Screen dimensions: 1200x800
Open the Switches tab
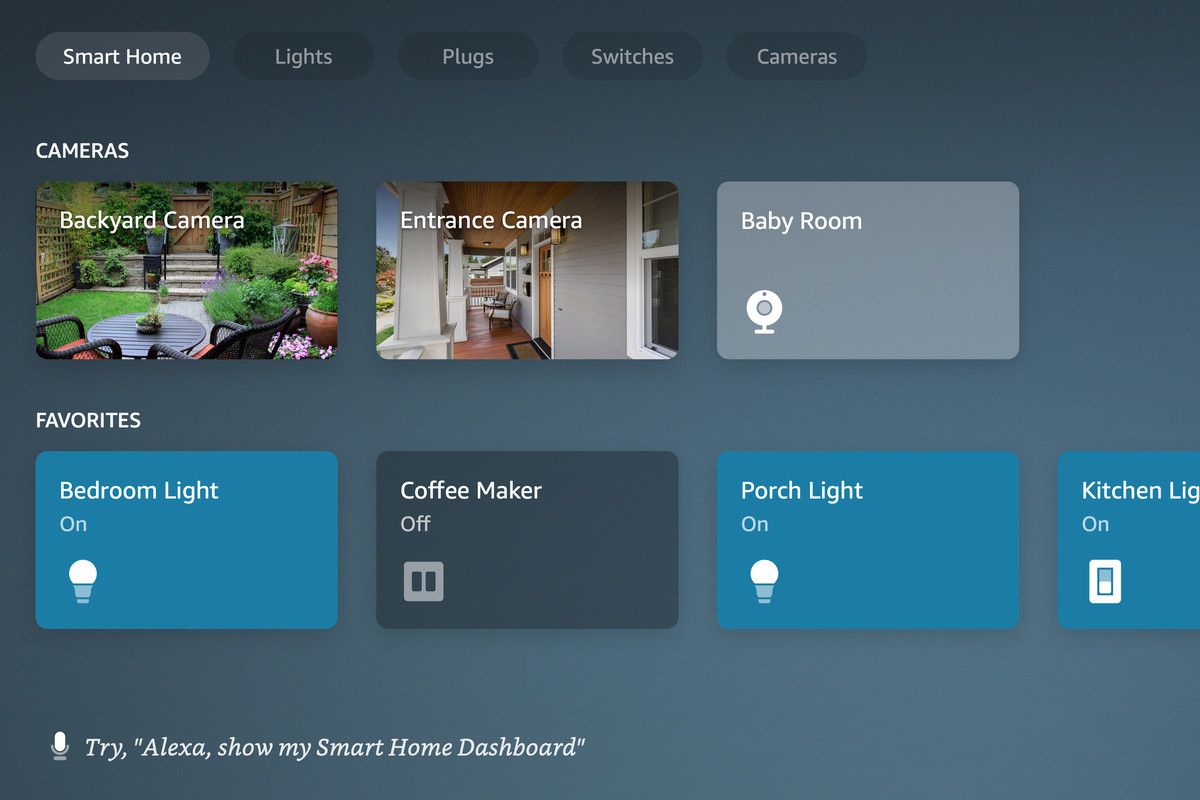632,56
